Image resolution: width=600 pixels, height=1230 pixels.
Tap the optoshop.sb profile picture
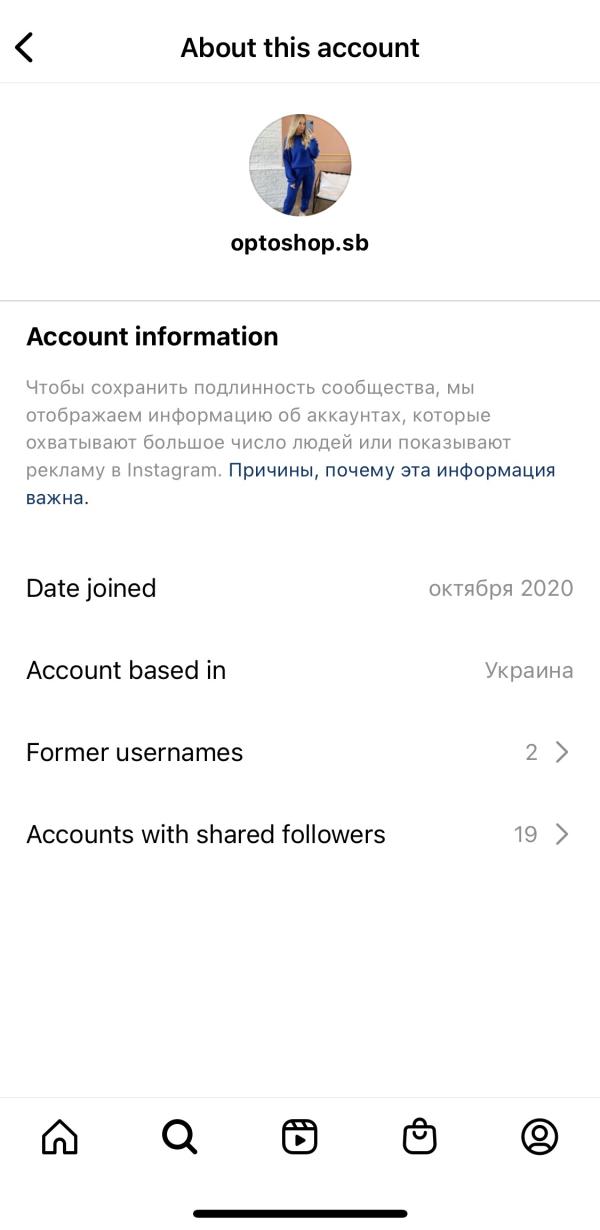coord(300,165)
